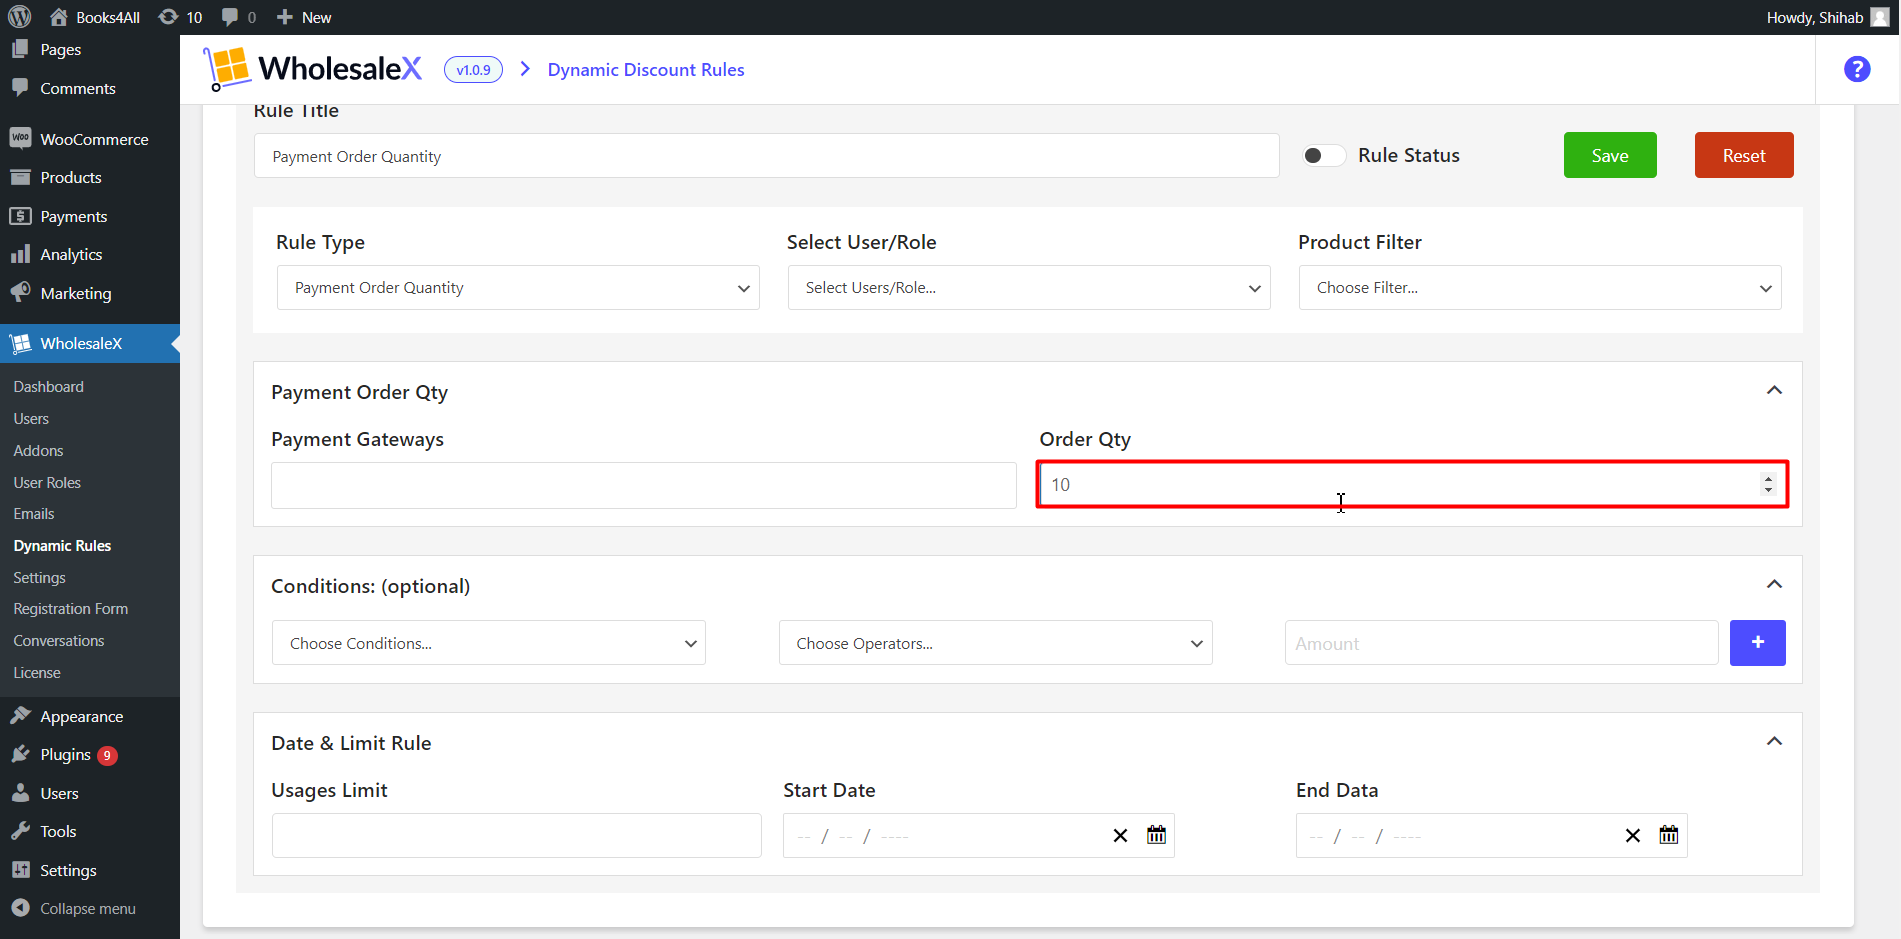Open the Addons submenu

[38, 451]
